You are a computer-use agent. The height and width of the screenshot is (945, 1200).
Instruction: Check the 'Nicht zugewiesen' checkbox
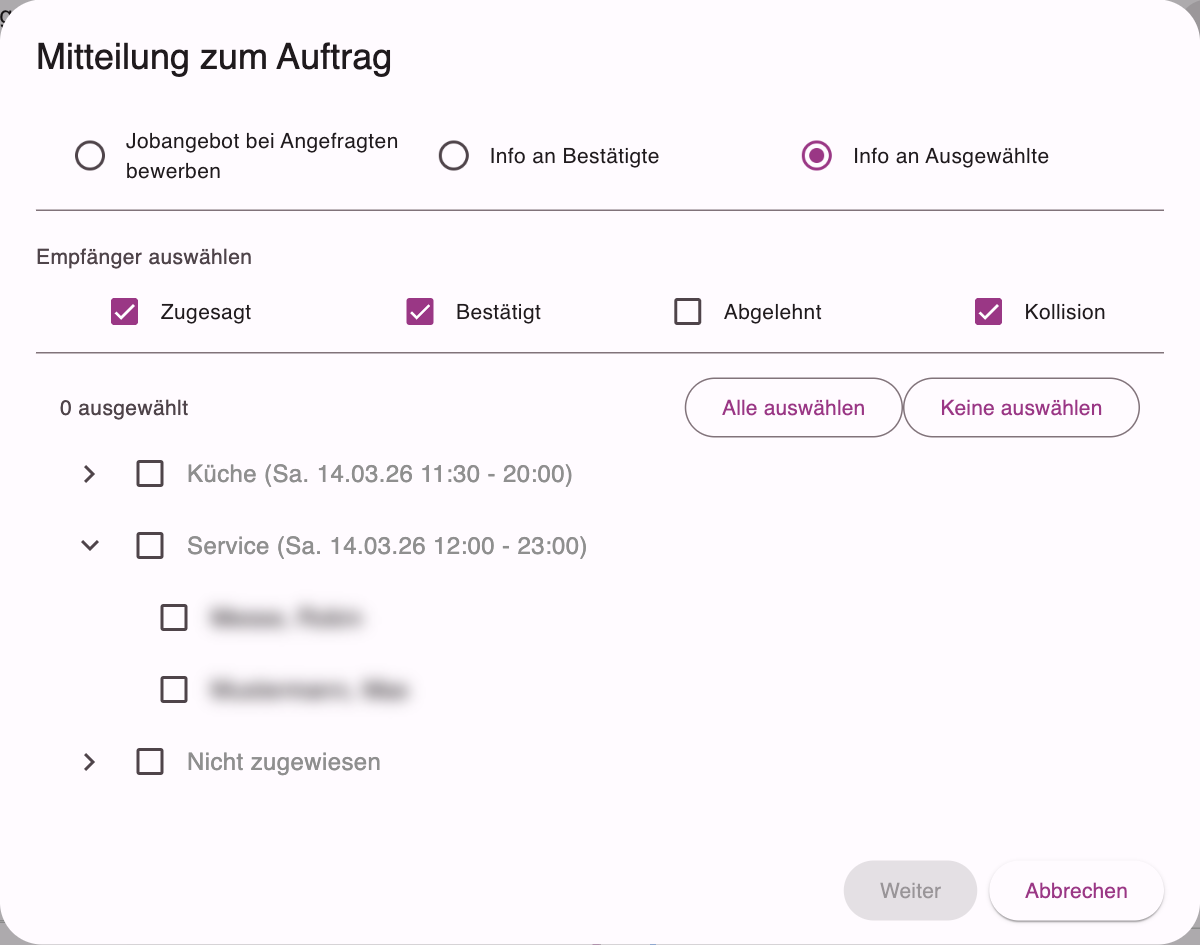pos(150,762)
